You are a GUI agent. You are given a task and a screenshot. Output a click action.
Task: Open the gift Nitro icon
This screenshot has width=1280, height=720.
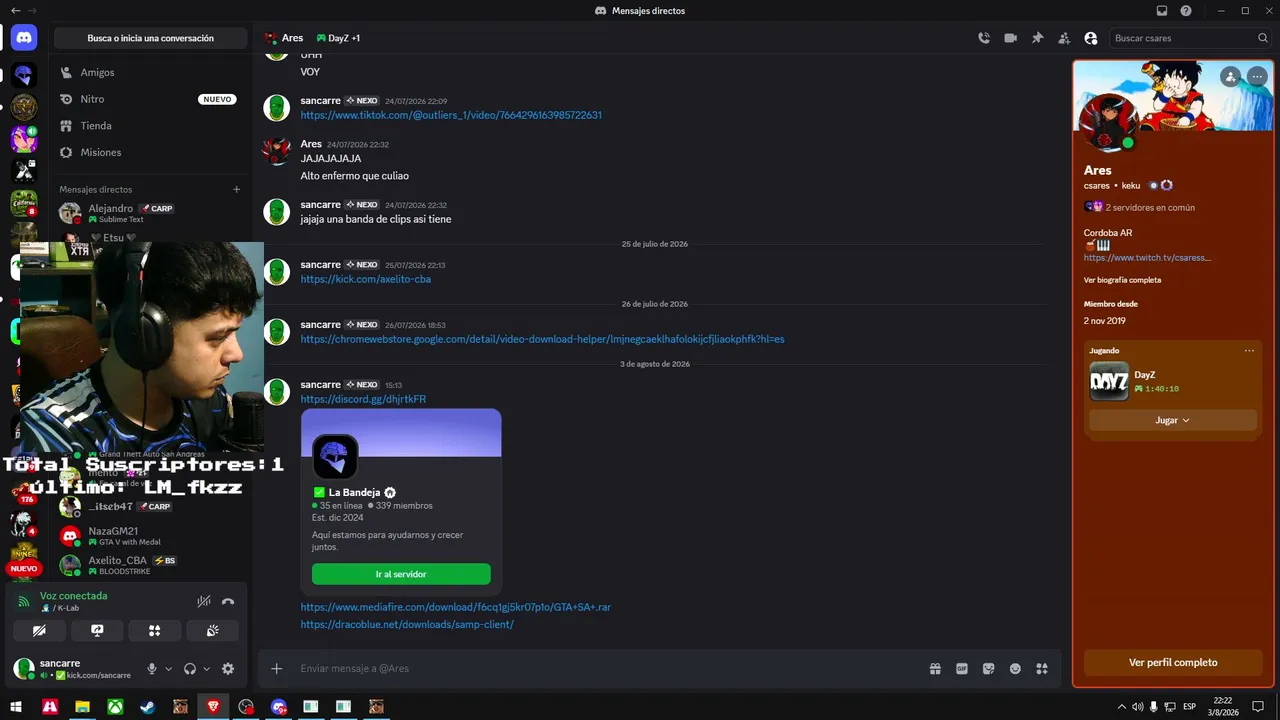tap(935, 668)
